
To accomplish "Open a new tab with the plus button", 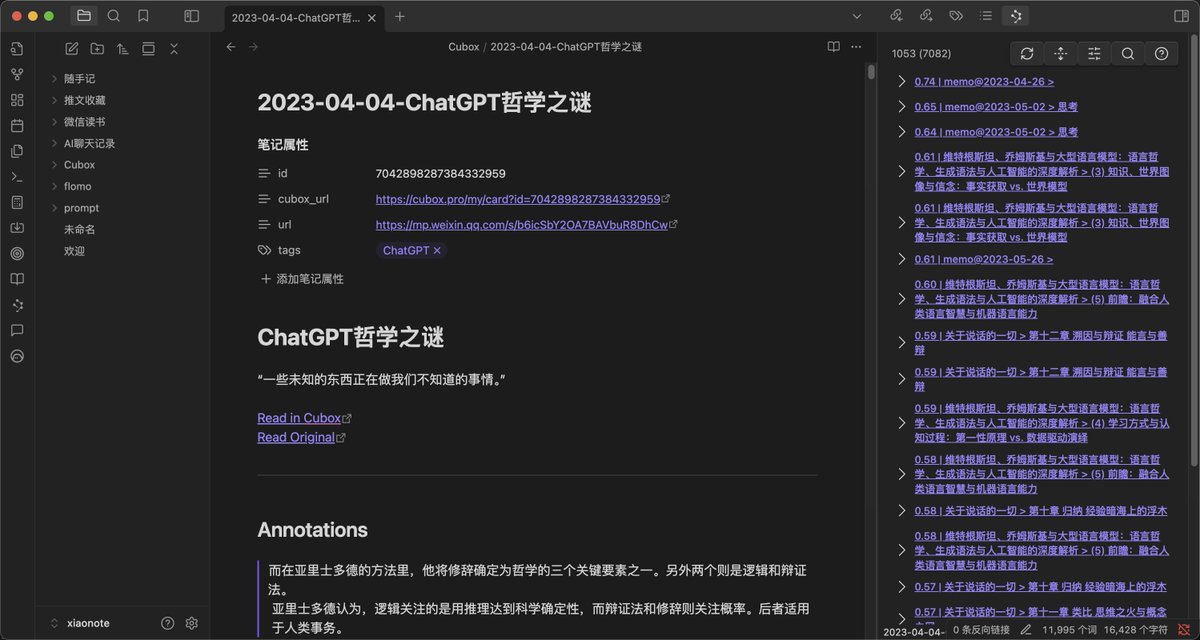I will tap(400, 16).
